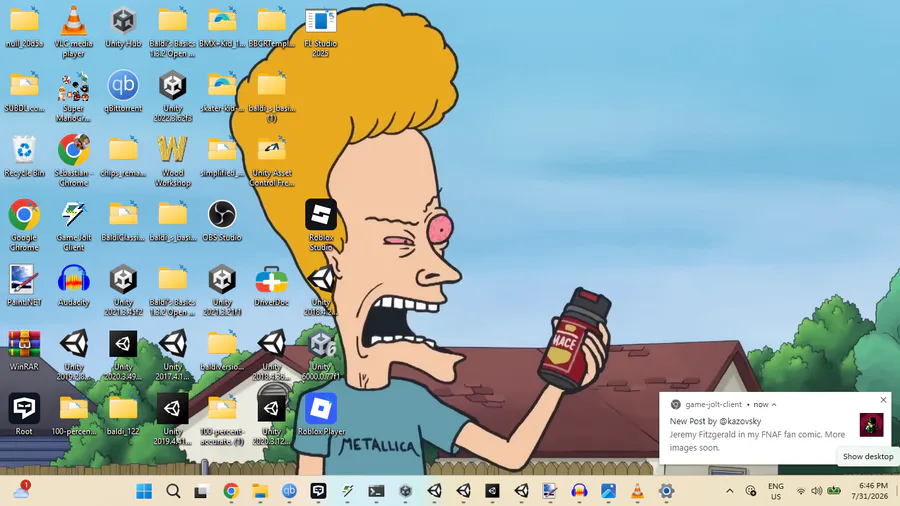Open Unity Hub desktop shortcut
The height and width of the screenshot is (506, 900).
pos(123,26)
